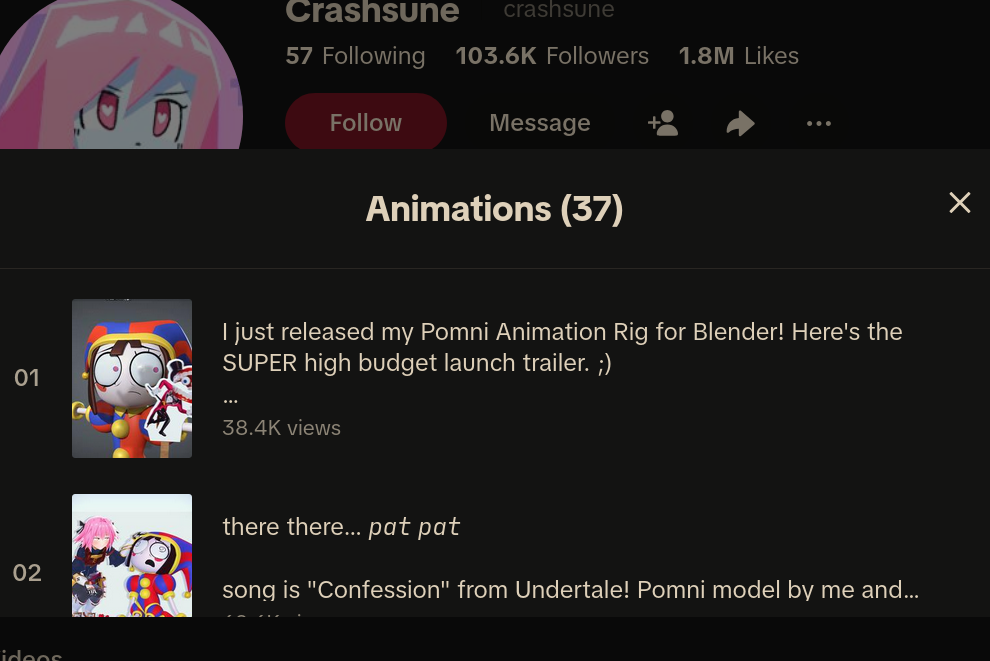The width and height of the screenshot is (990, 661).
Task: Play the pat pat video thumbnail
Action: tap(132, 555)
